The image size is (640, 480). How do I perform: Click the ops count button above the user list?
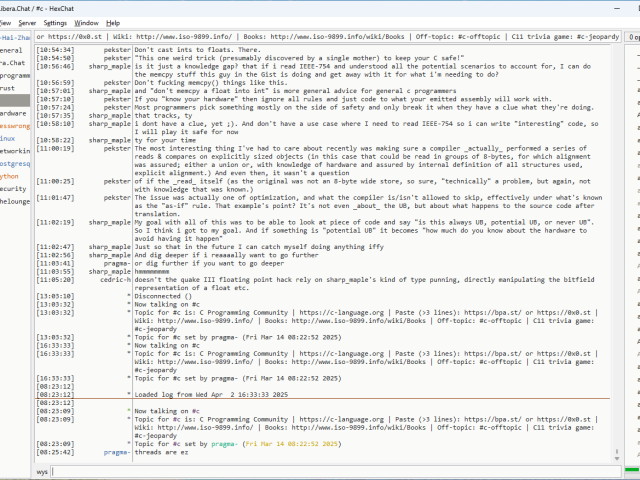tap(632, 37)
